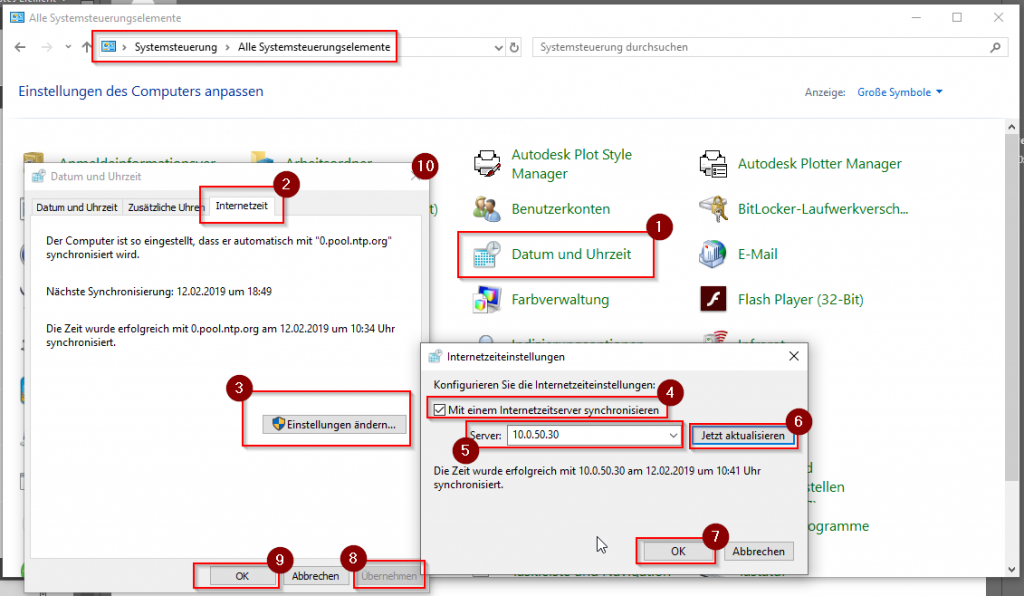Uncheck Mit einem Internetzeitserver synchronisieren
The height and width of the screenshot is (596, 1024).
tap(439, 408)
